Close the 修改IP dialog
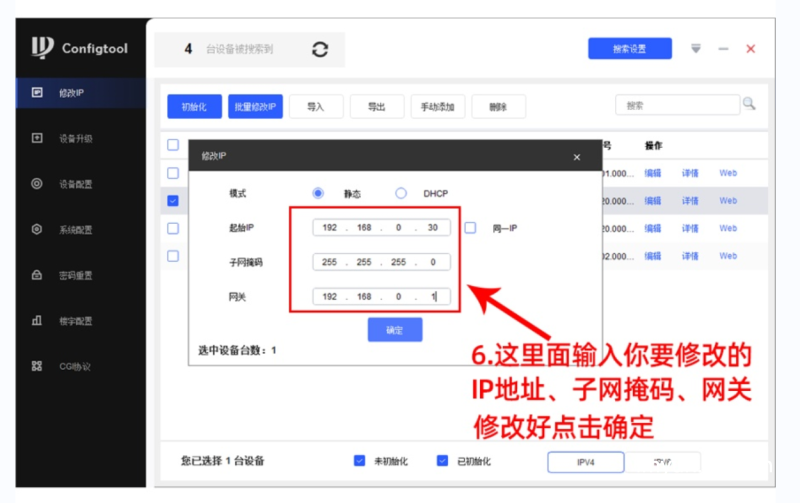Image resolution: width=800 pixels, height=503 pixels. click(x=577, y=157)
